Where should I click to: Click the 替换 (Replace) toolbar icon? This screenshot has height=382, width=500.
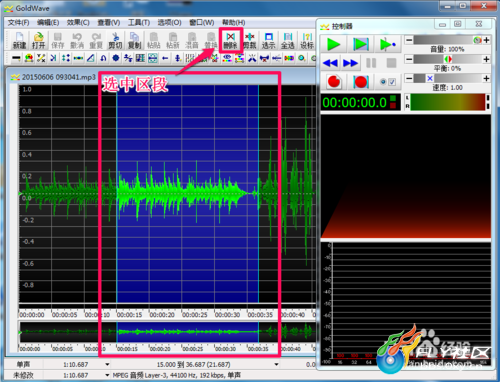coord(211,40)
